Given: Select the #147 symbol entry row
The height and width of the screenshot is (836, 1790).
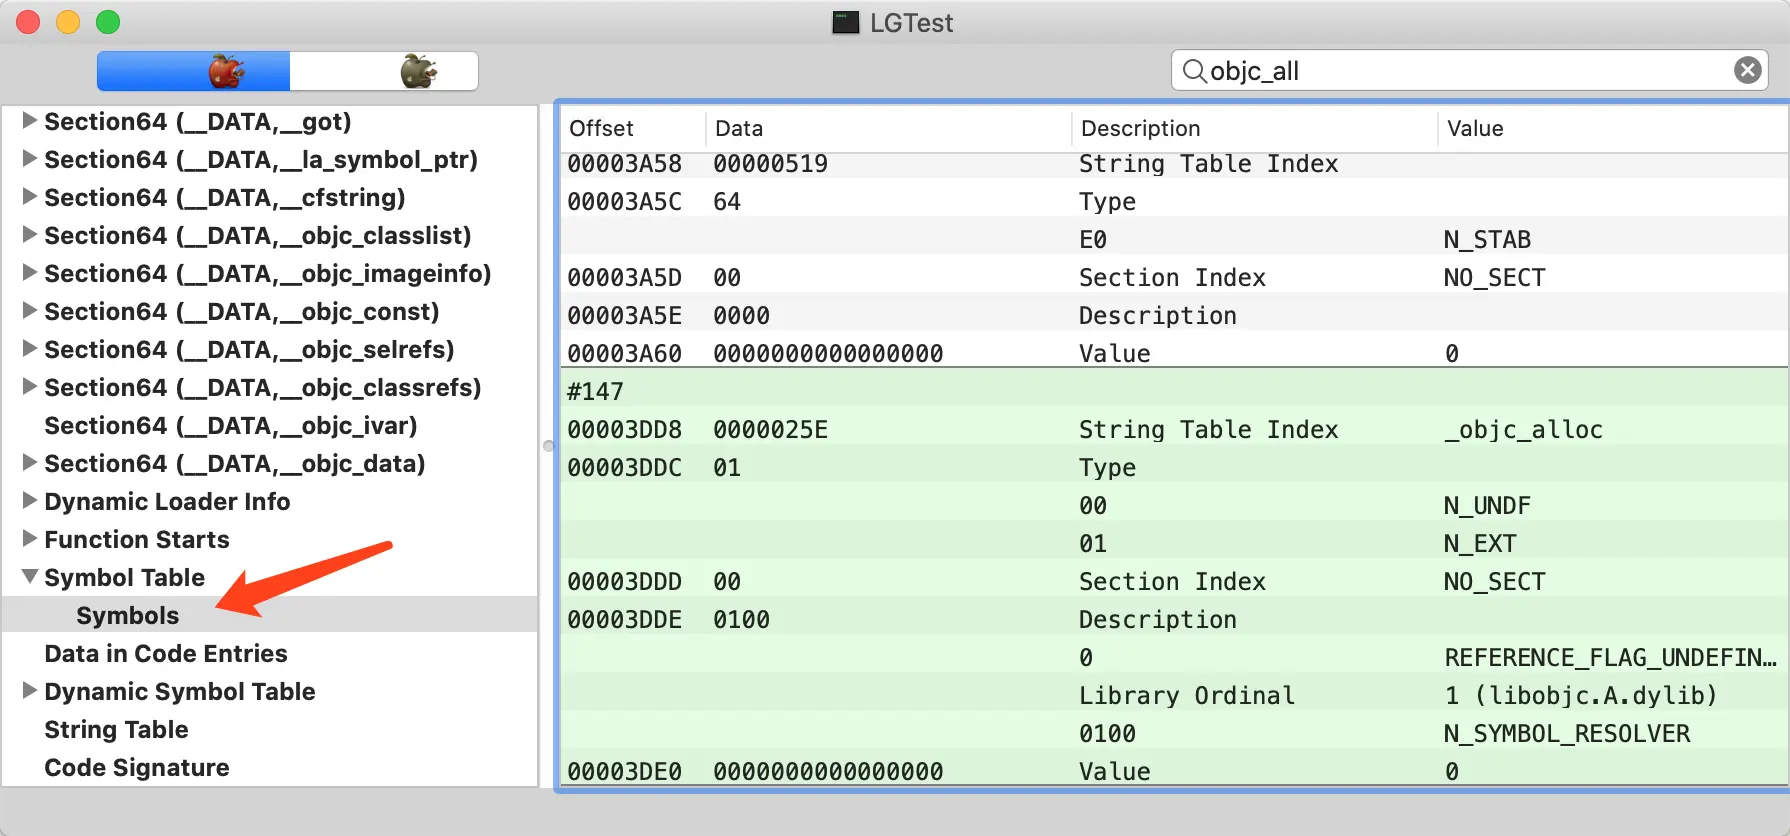Looking at the screenshot, I should (1174, 391).
